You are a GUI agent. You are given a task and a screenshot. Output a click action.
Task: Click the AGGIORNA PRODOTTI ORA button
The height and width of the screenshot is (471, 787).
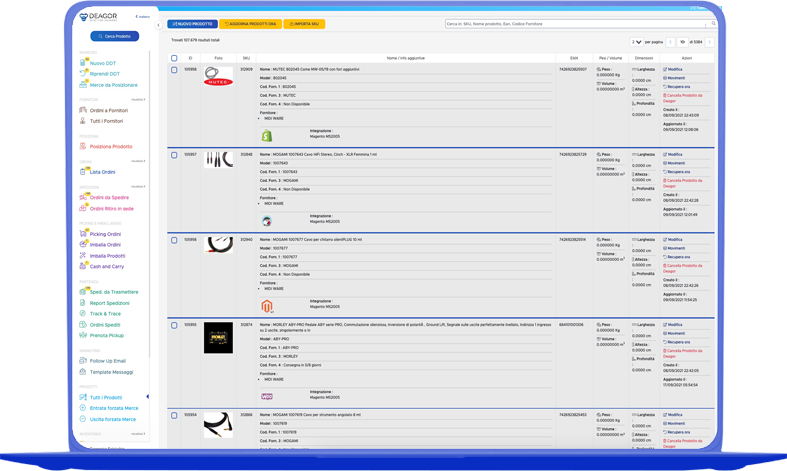tap(250, 24)
